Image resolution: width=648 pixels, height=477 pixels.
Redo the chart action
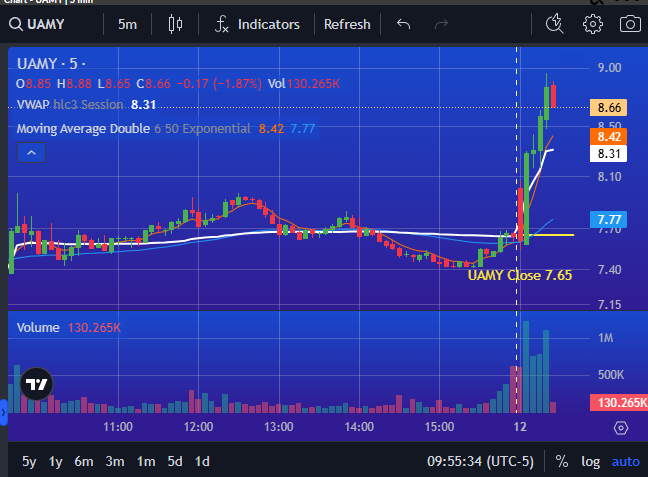tap(441, 24)
